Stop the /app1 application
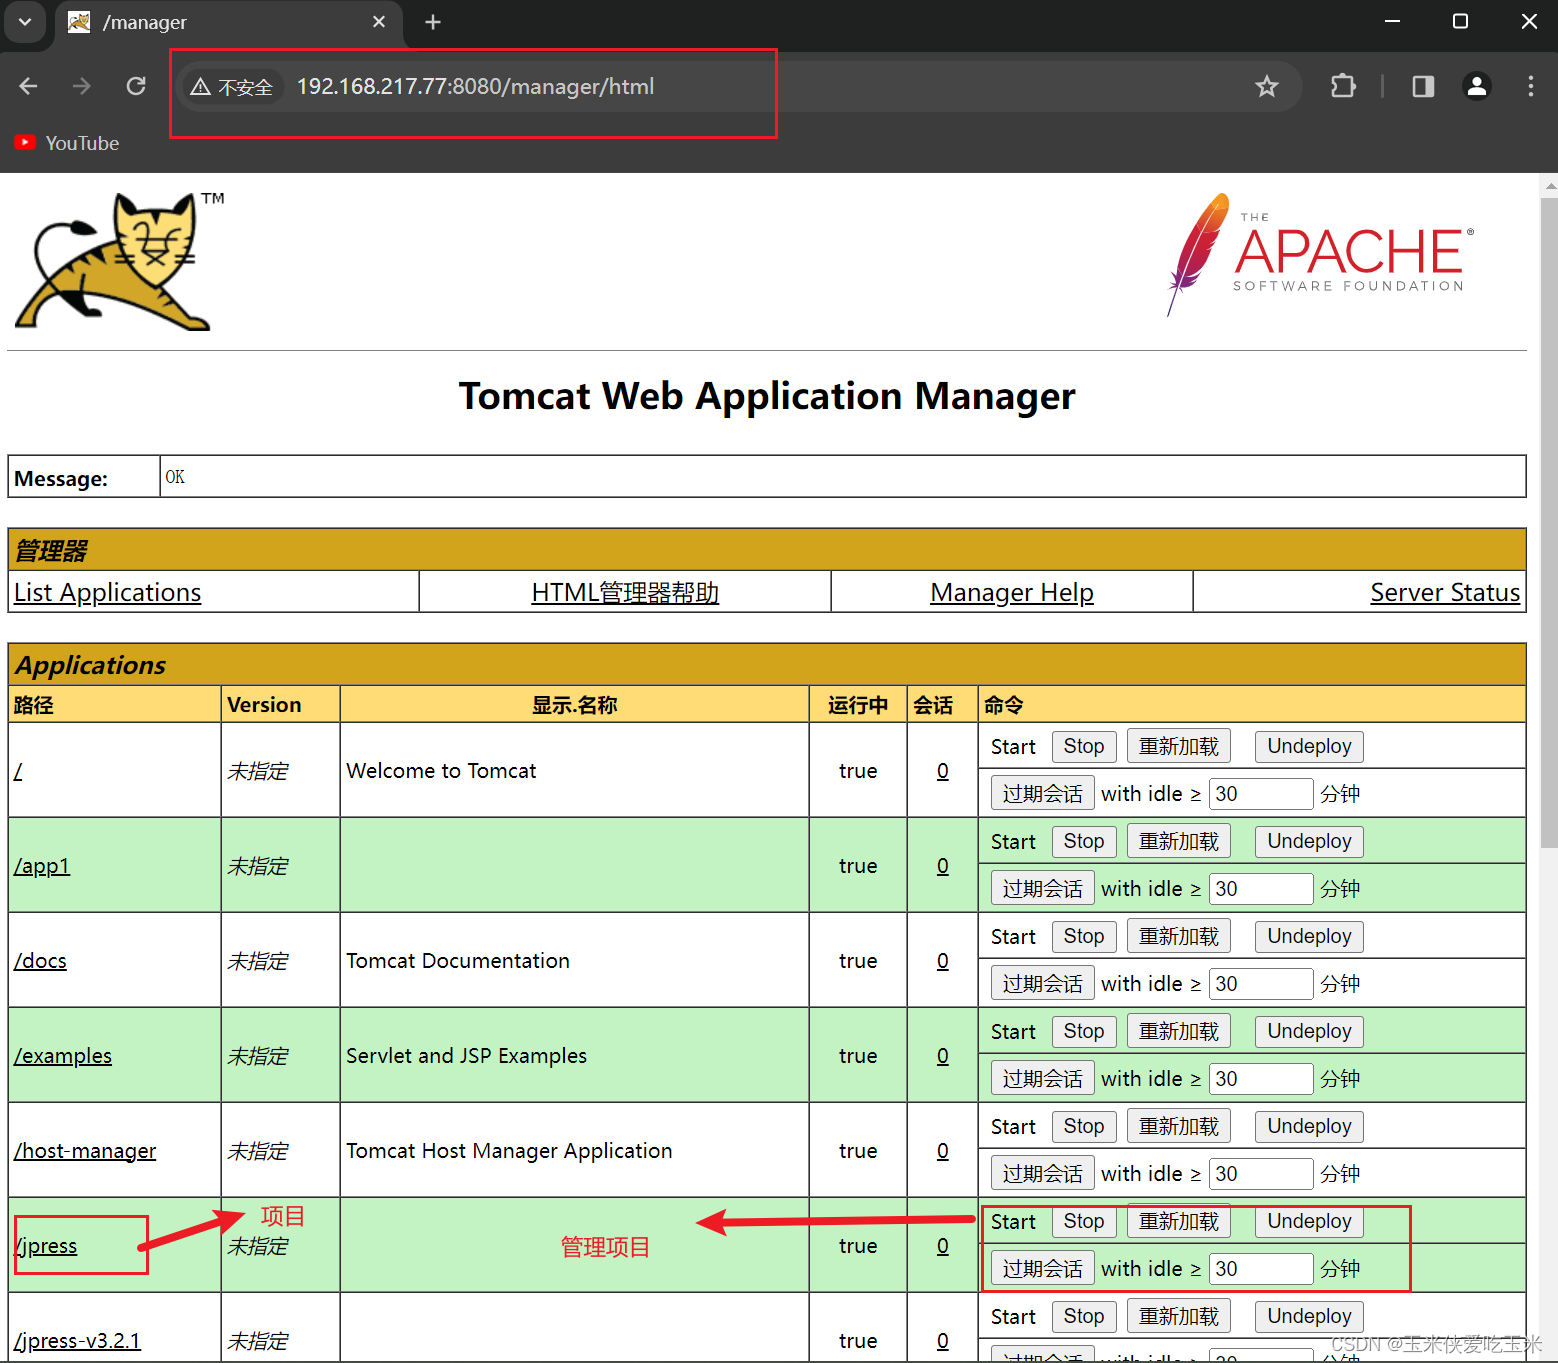The image size is (1558, 1363). [x=1084, y=841]
